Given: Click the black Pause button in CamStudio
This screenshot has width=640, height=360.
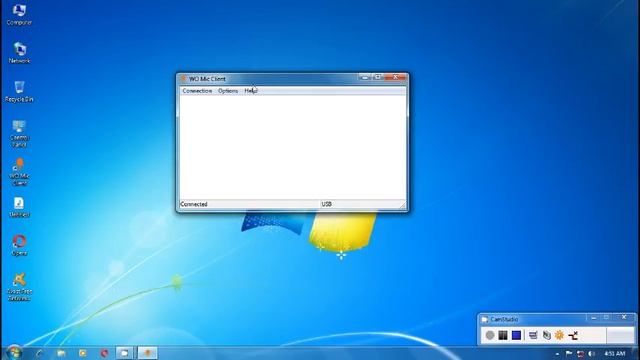Looking at the screenshot, I should 503,335.
